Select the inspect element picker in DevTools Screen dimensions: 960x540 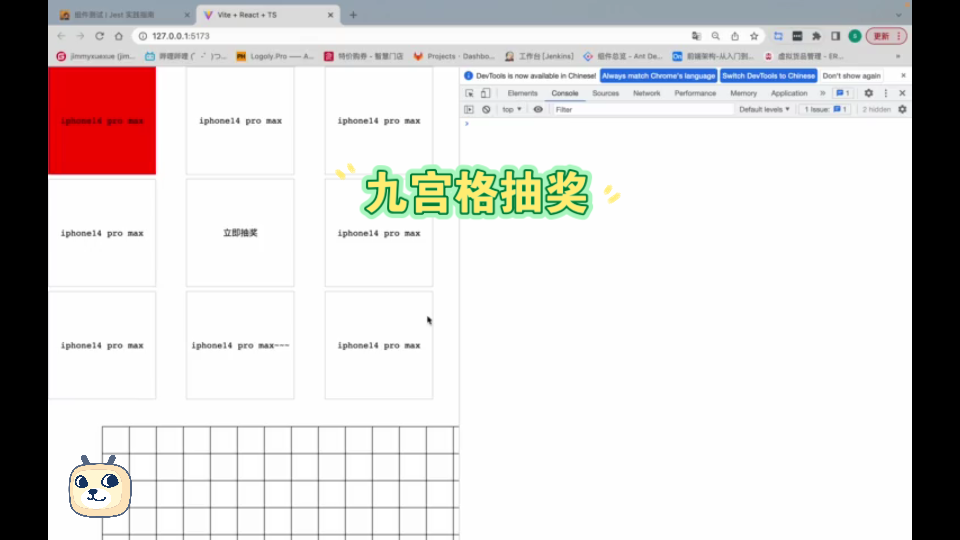470,93
